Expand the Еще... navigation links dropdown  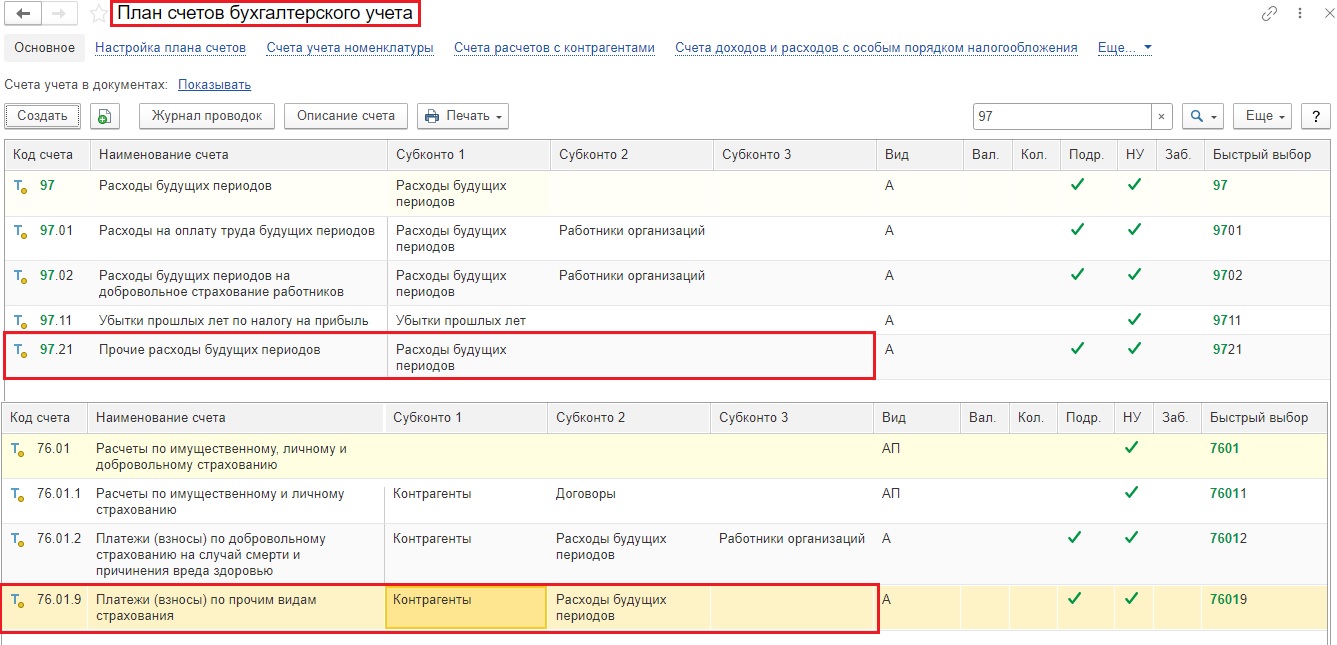click(x=1124, y=47)
